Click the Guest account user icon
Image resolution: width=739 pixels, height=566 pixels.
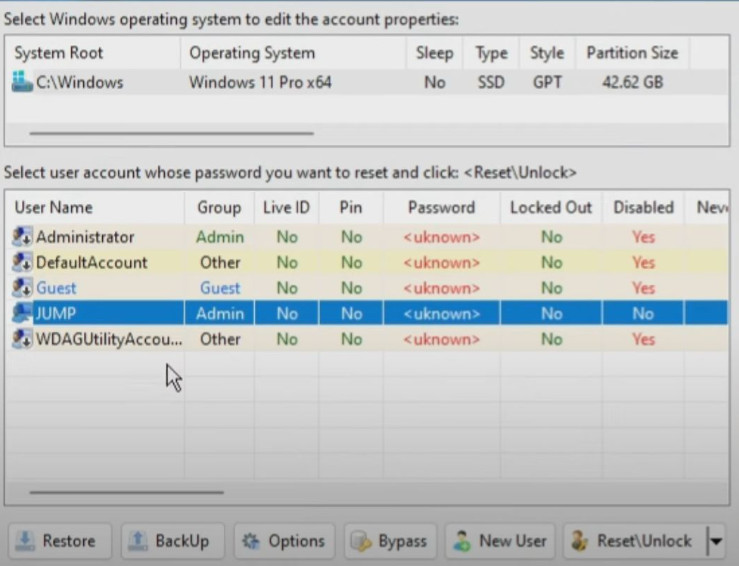point(22,287)
